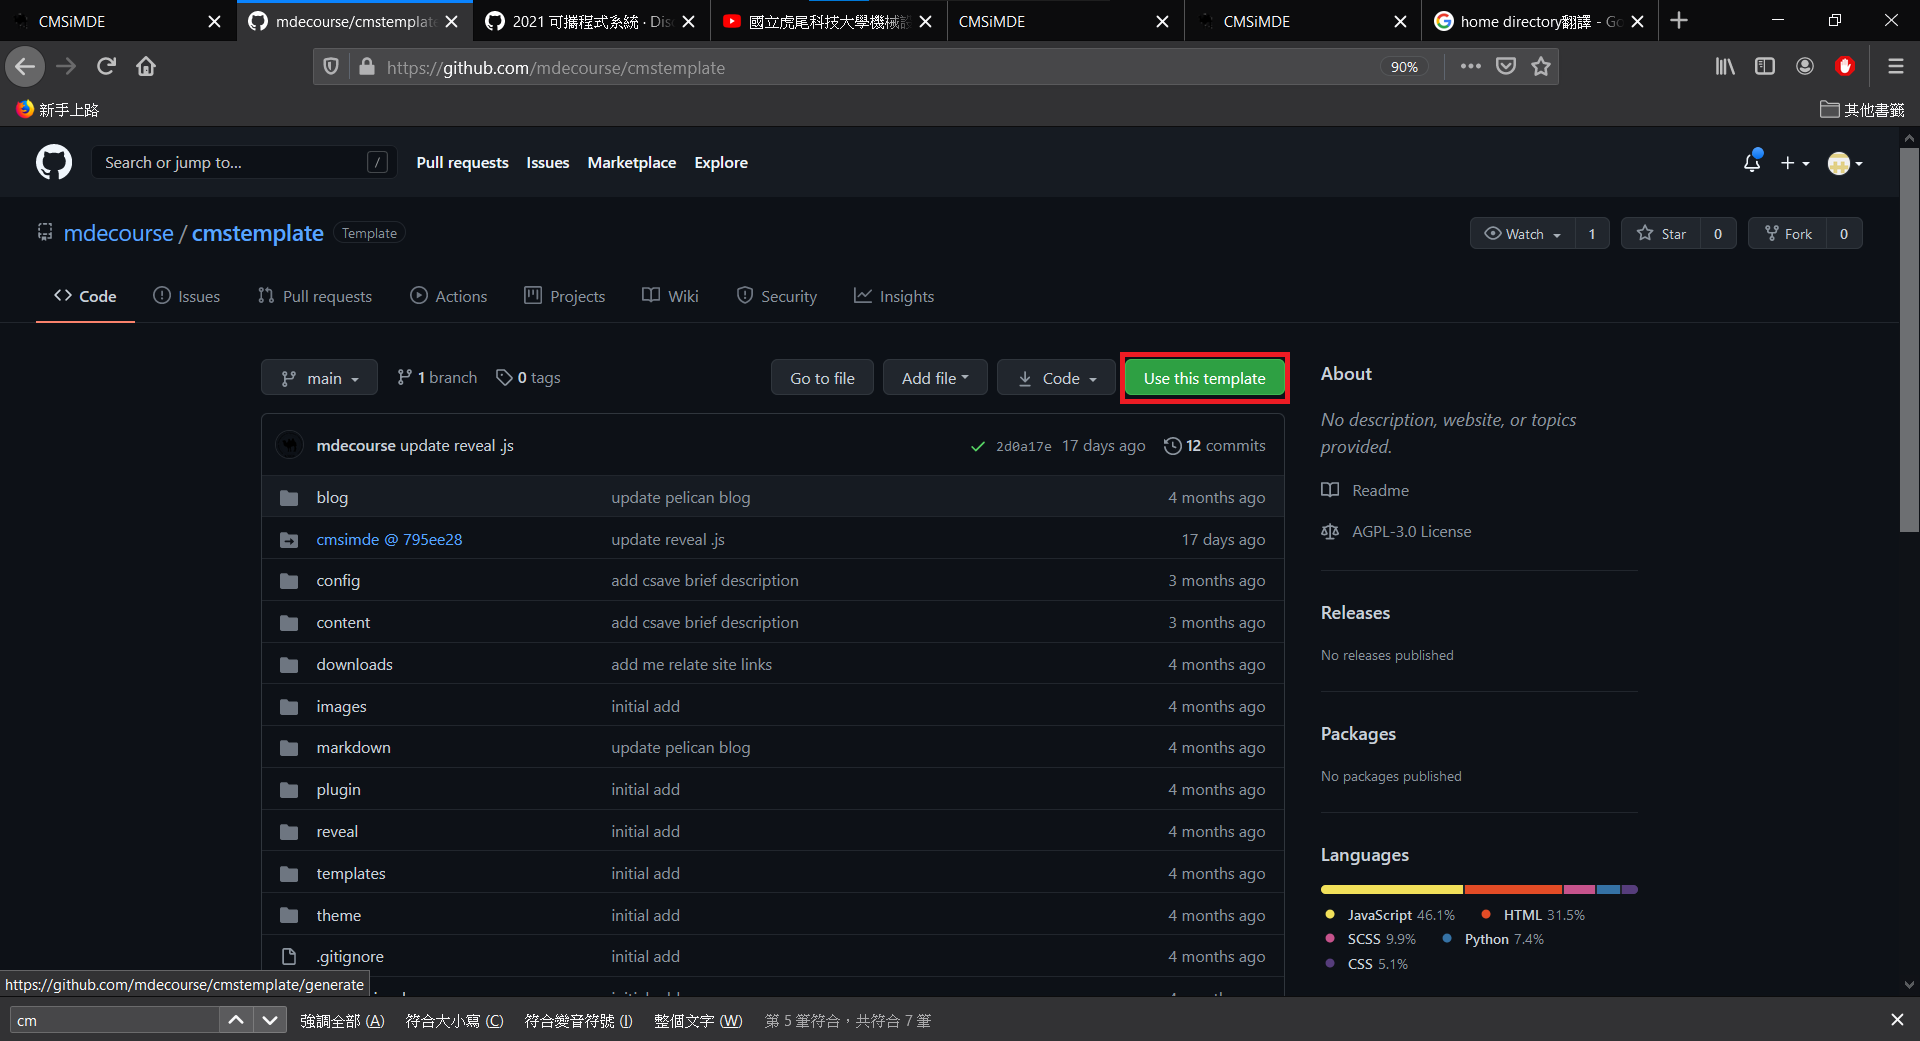1920x1041 pixels.
Task: Bookmark this page with the star icon
Action: click(x=1541, y=67)
